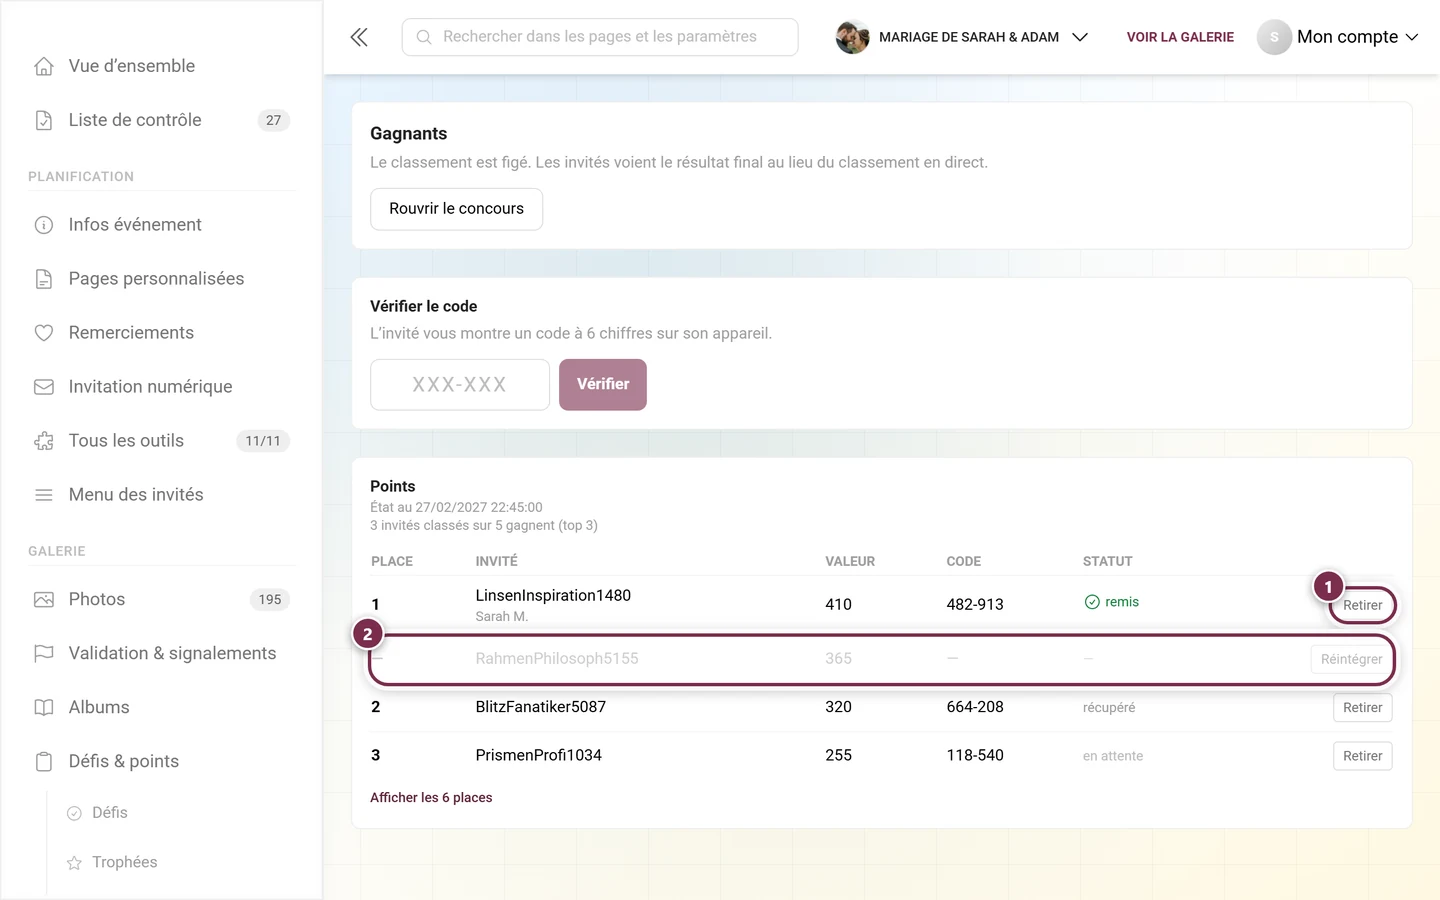Click the Liste de contrôle document icon
Screen dimensions: 1440x900
[44, 120]
